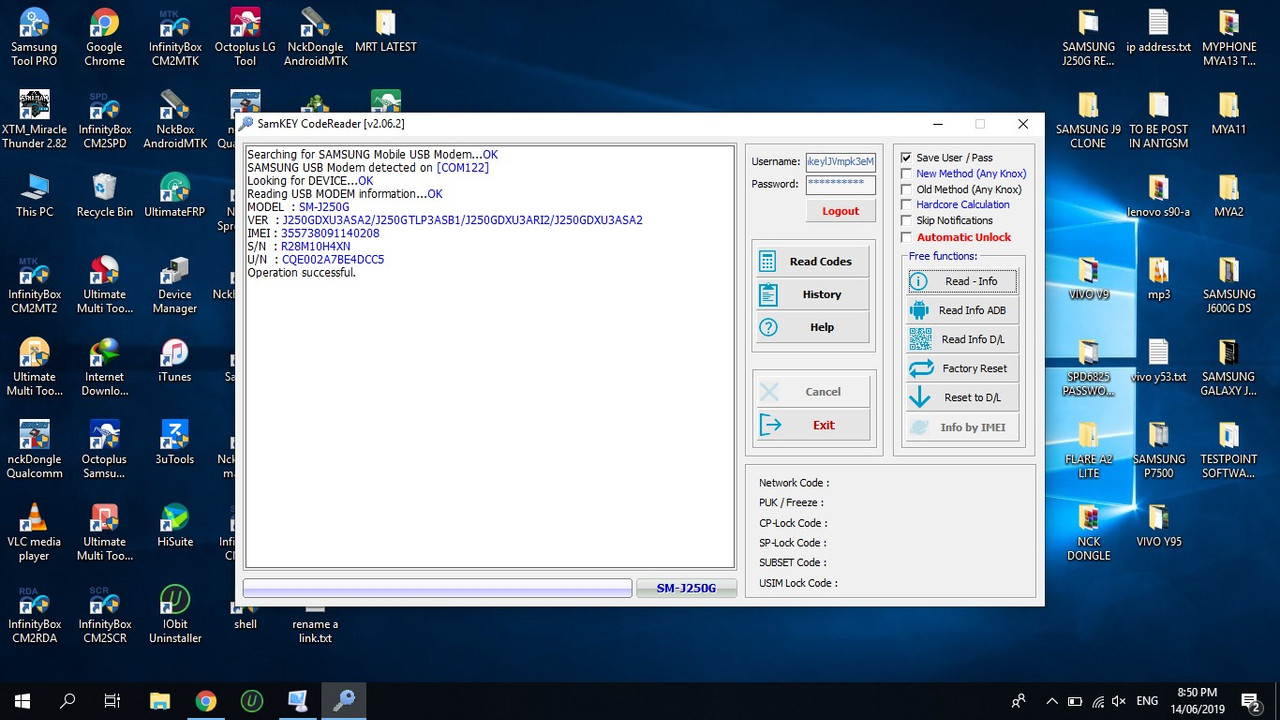Open NckDongle AndroidMTK desktop icon
The width and height of the screenshot is (1280, 720).
click(x=315, y=37)
